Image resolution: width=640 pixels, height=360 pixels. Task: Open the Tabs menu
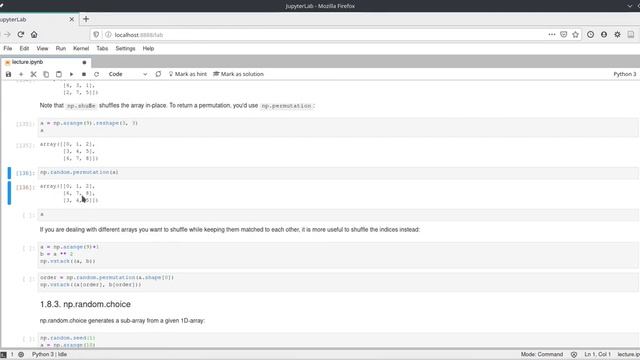click(102, 49)
